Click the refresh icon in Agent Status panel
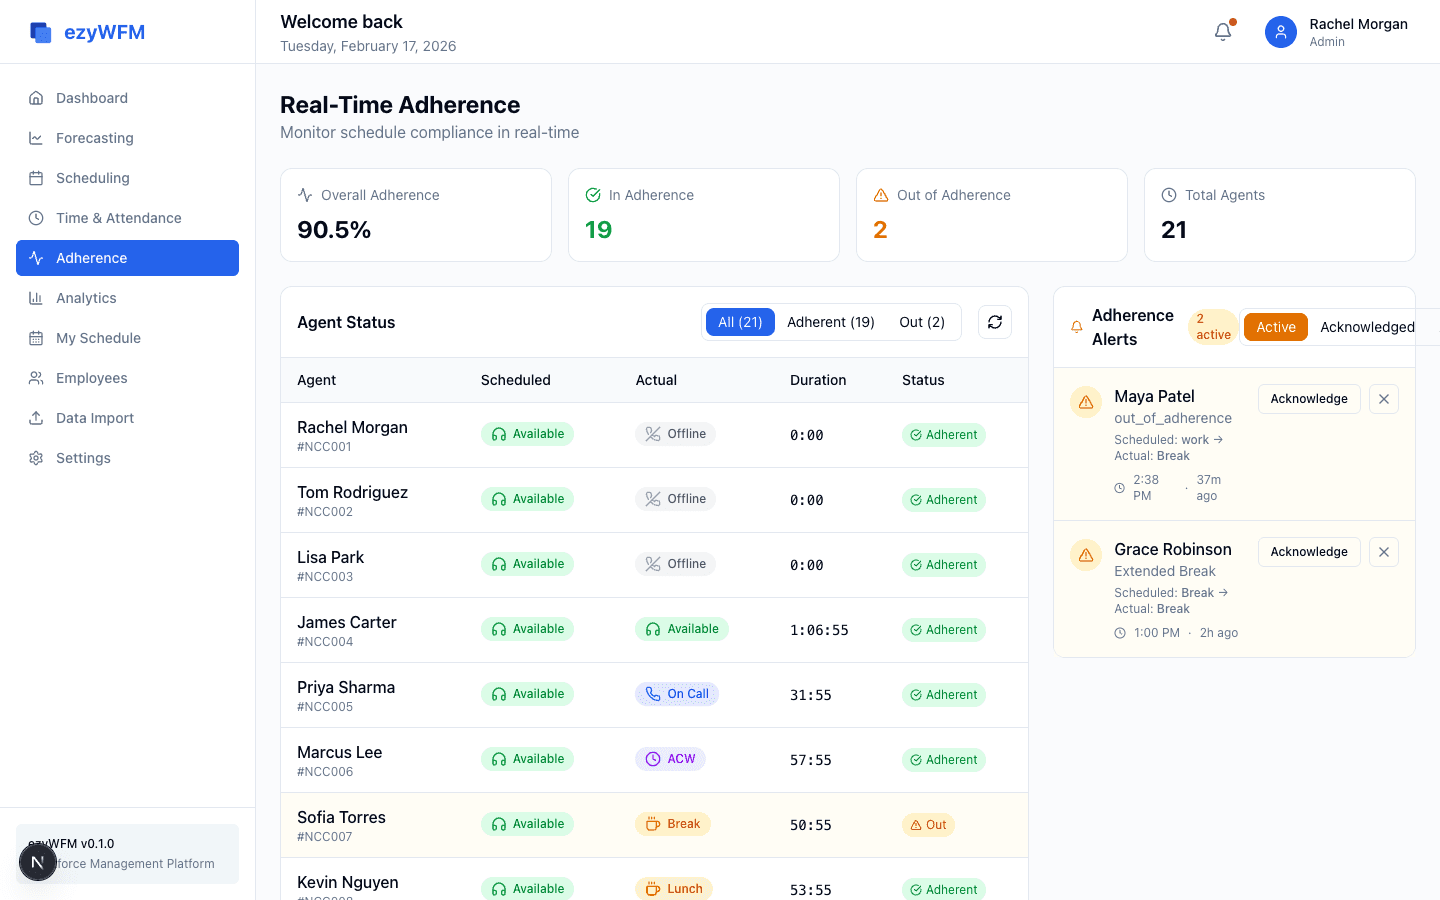The width and height of the screenshot is (1440, 900). (x=995, y=322)
